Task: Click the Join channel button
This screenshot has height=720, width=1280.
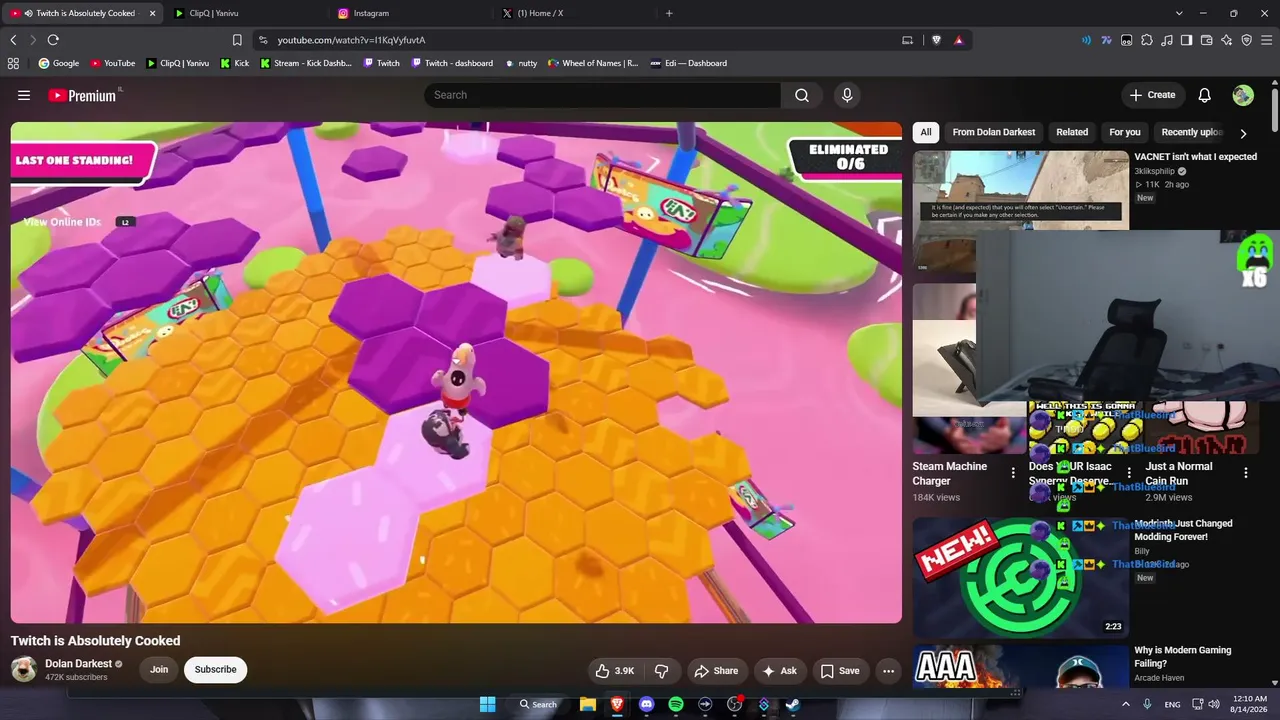Action: (x=159, y=670)
